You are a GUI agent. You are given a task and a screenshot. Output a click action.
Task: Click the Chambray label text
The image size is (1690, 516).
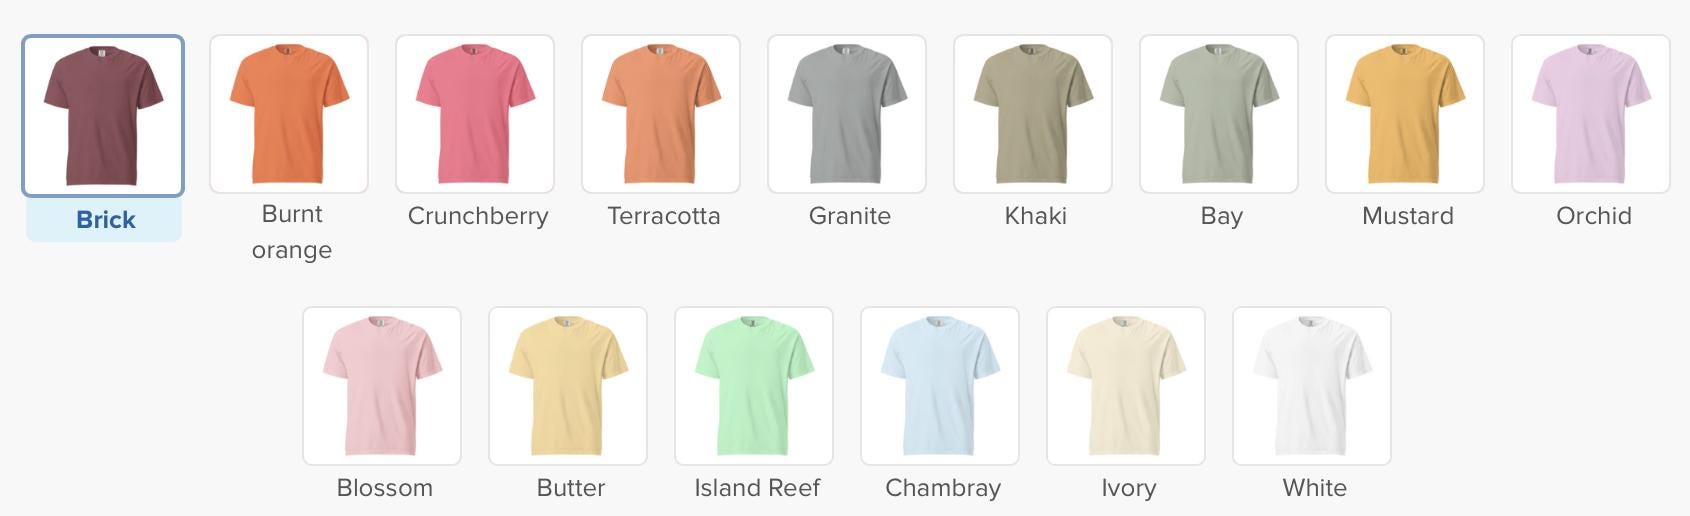pyautogui.click(x=943, y=488)
